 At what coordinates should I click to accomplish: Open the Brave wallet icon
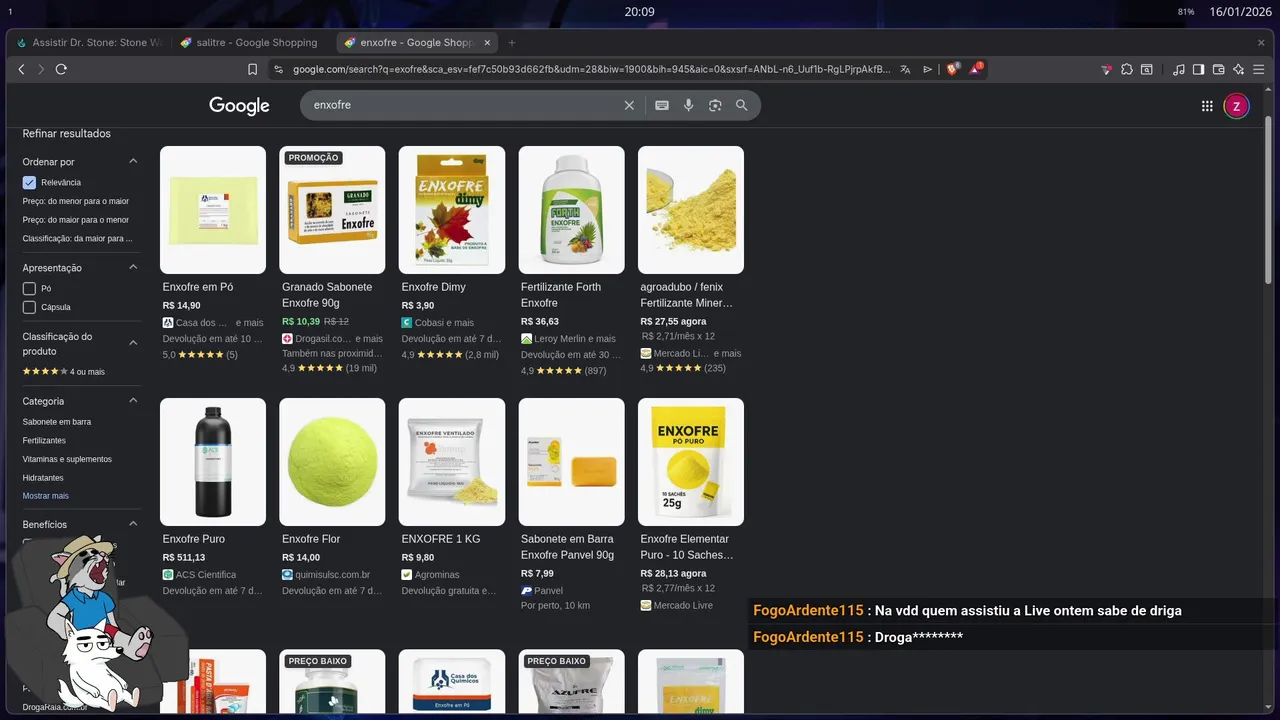coord(1219,69)
